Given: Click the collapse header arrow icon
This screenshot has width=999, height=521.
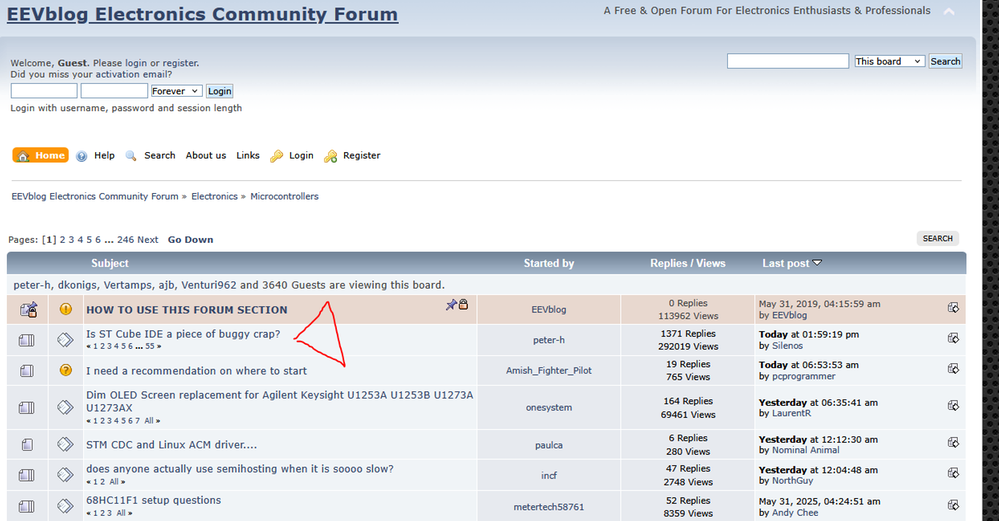Looking at the screenshot, I should [x=949, y=11].
